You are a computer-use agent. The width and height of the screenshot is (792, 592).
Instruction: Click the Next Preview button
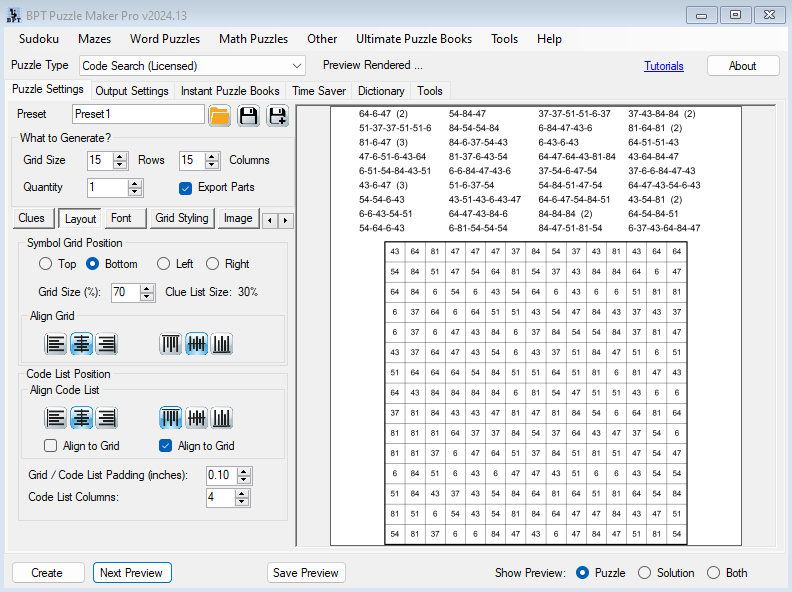point(132,573)
